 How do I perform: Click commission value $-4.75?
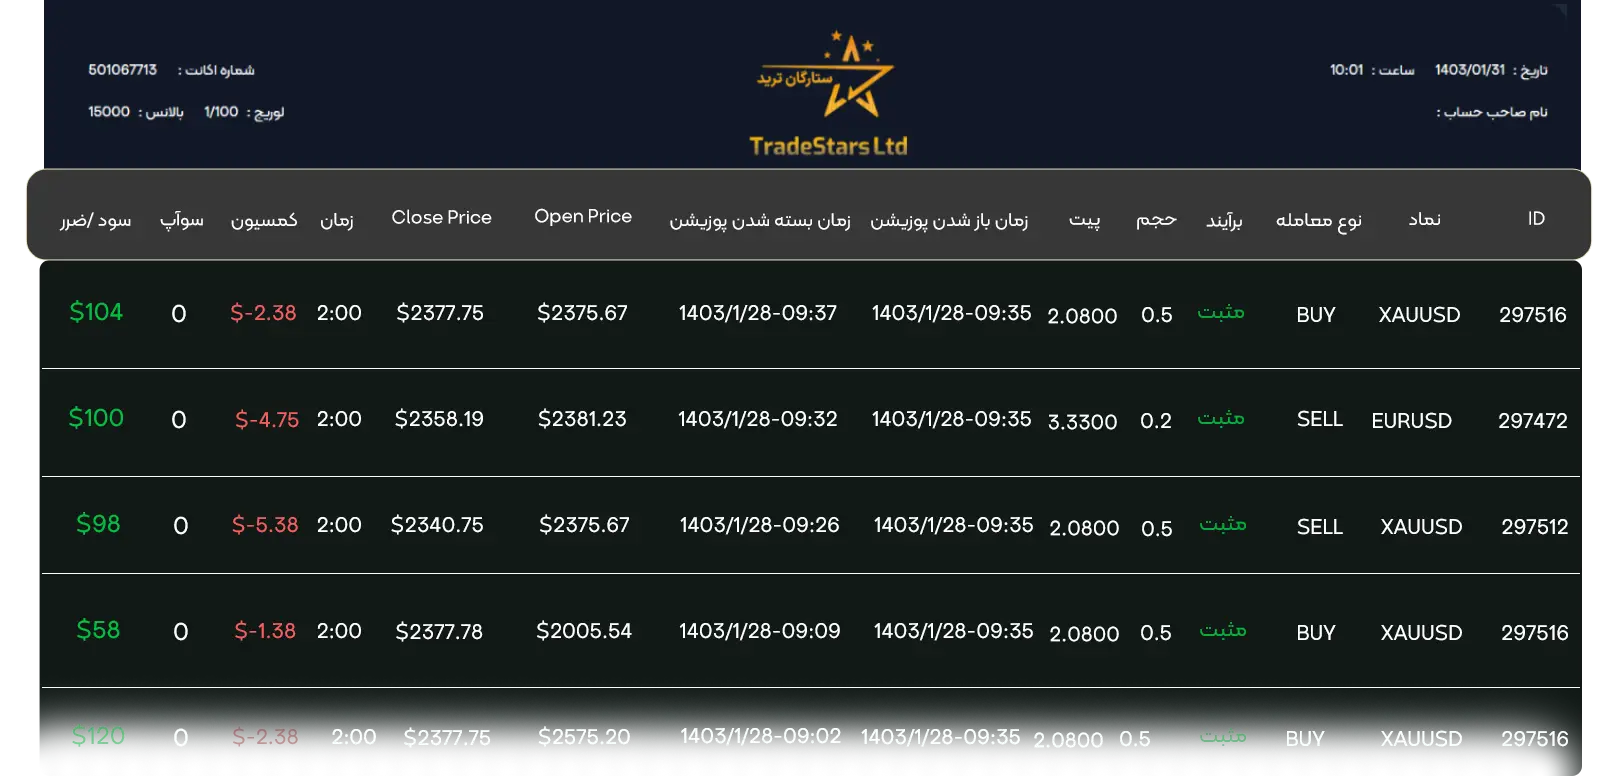[x=267, y=420]
